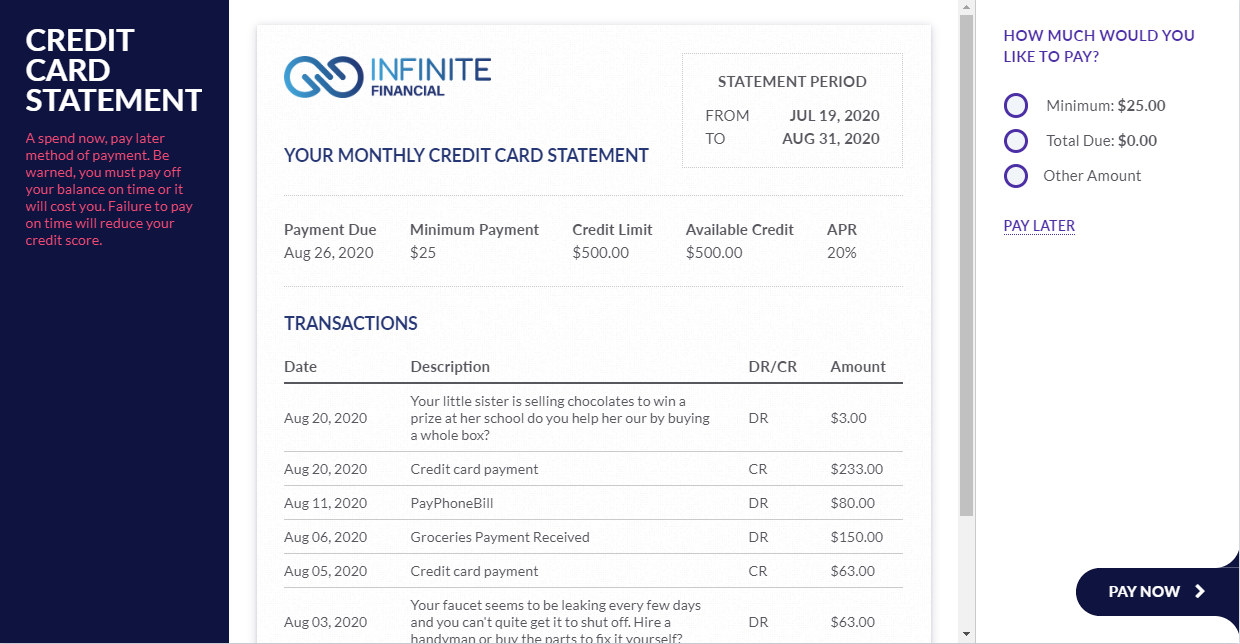Click the APR 20% value
The height and width of the screenshot is (644, 1240).
tap(842, 253)
